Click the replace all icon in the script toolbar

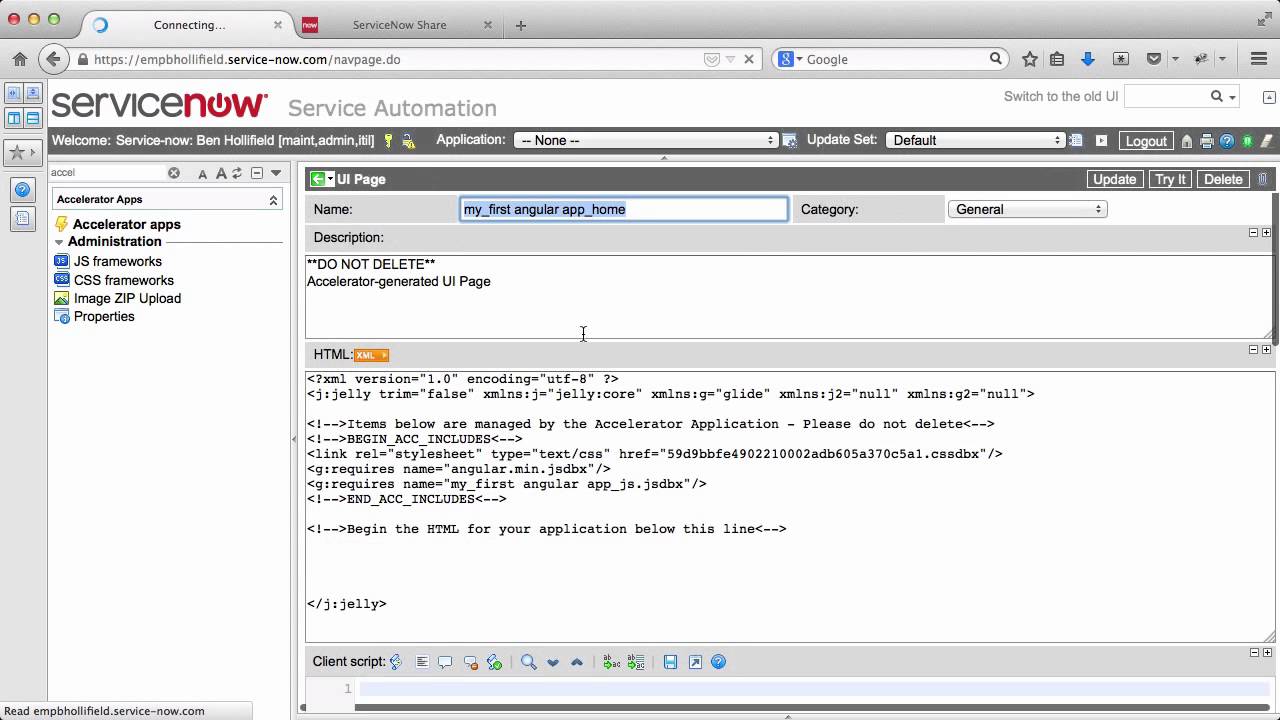coord(635,662)
